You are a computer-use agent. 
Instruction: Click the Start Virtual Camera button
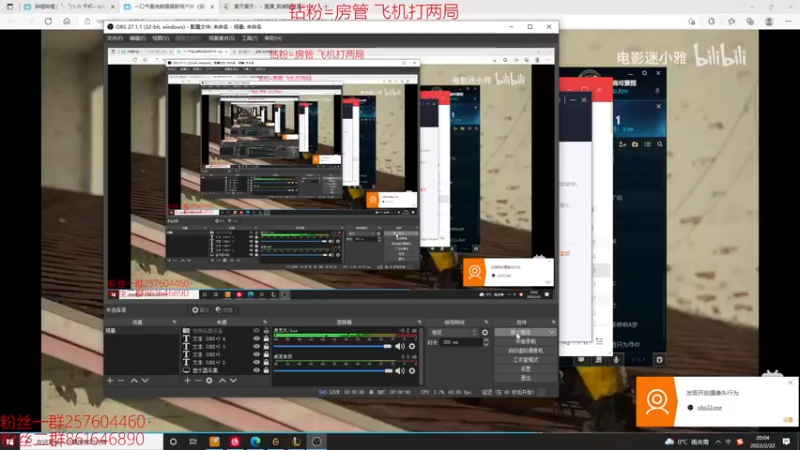pos(526,351)
